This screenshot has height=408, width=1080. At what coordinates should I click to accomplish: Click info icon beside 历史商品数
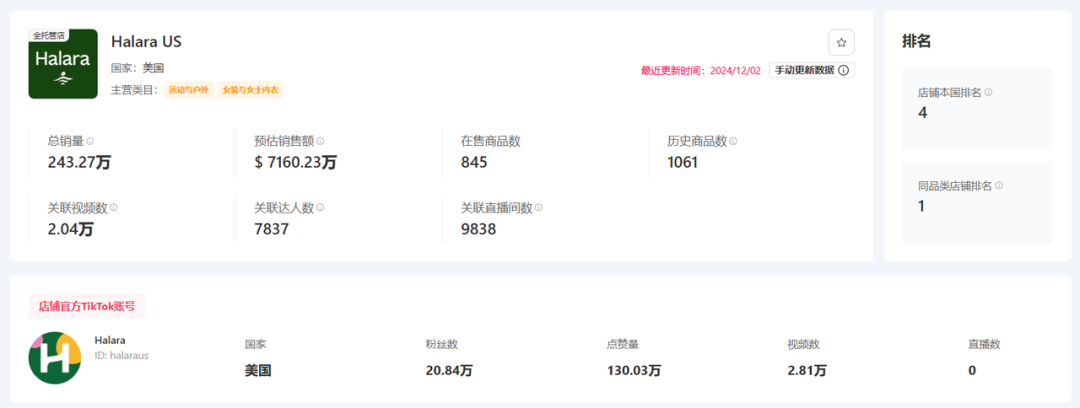pyautogui.click(x=733, y=142)
